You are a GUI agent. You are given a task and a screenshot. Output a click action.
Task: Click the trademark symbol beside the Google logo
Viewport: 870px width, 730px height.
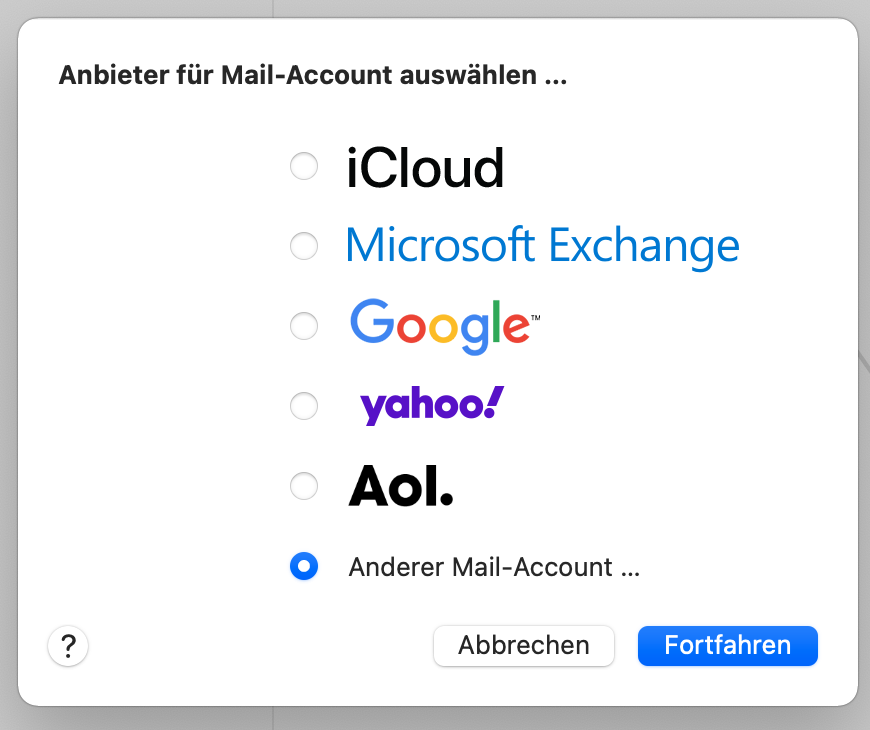click(535, 317)
